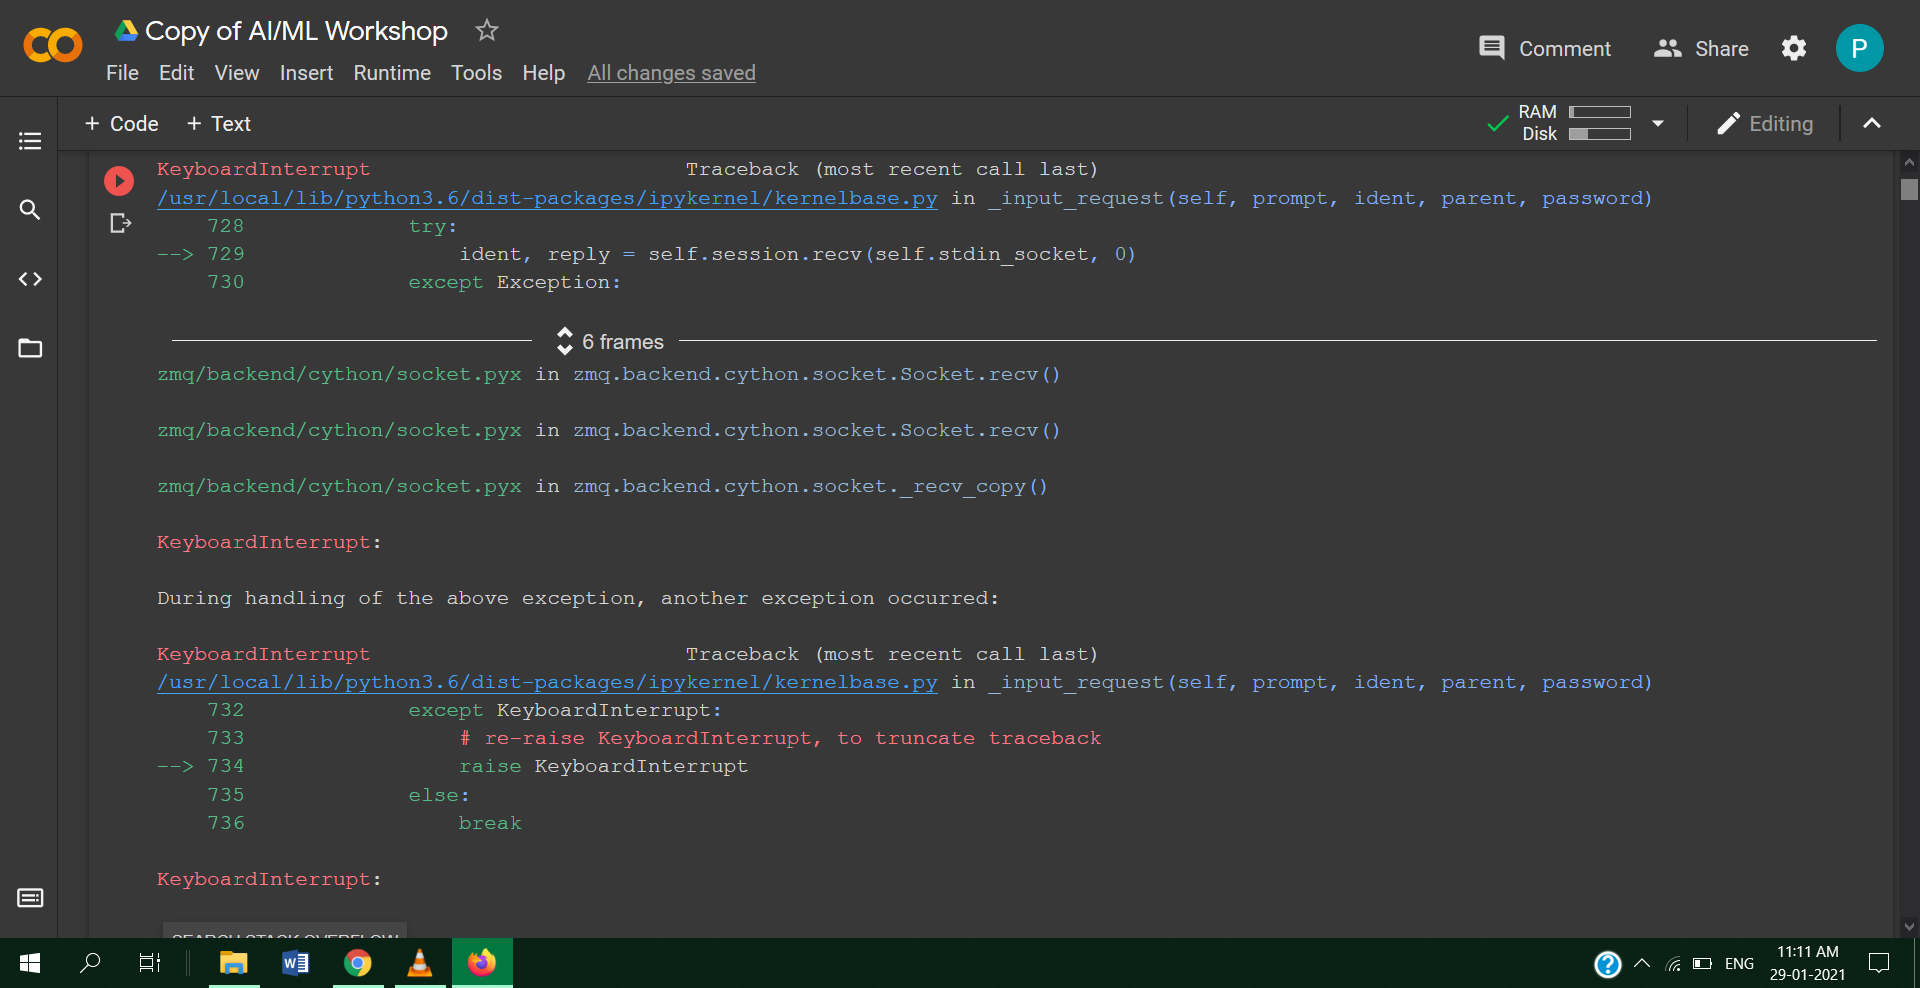Open the account avatar P
The height and width of the screenshot is (988, 1920).
[x=1859, y=48]
